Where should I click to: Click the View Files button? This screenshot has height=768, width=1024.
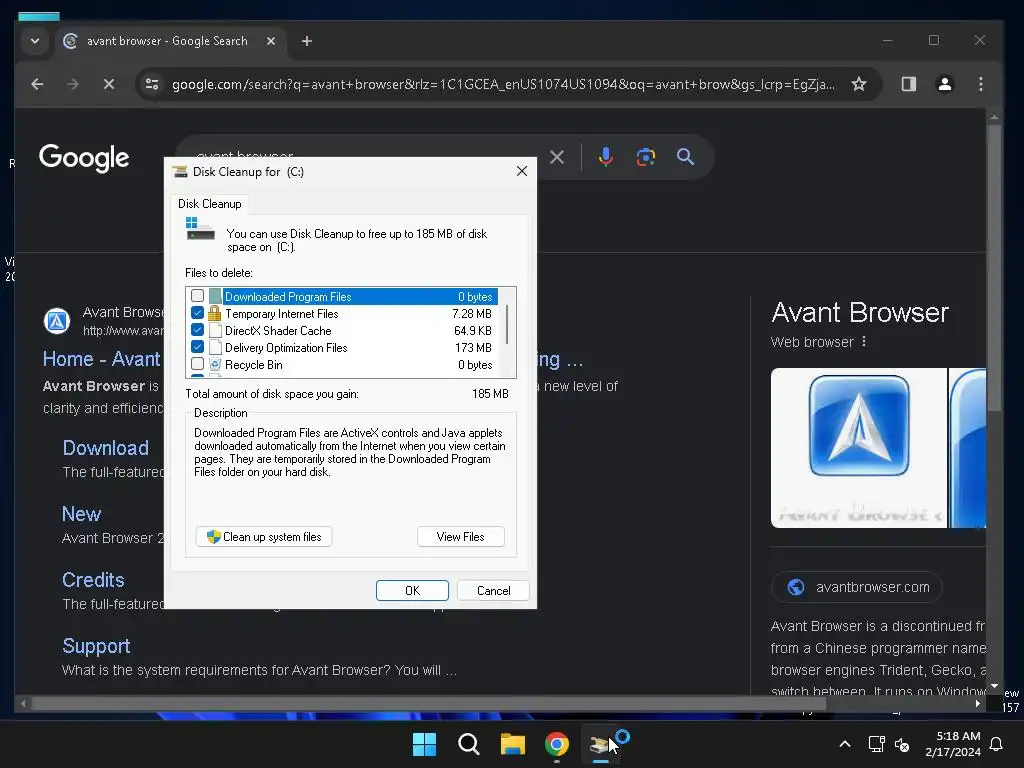pyautogui.click(x=460, y=537)
